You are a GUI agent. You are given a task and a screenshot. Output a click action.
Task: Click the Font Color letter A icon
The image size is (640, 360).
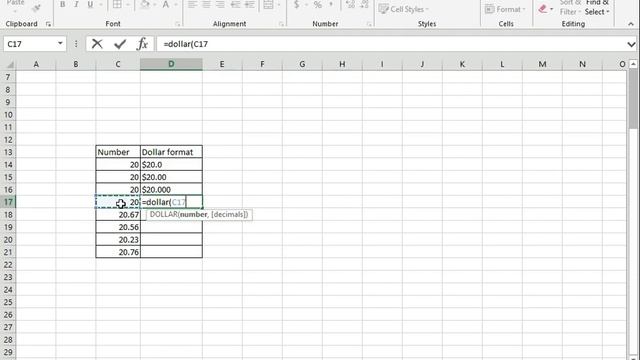166,4
